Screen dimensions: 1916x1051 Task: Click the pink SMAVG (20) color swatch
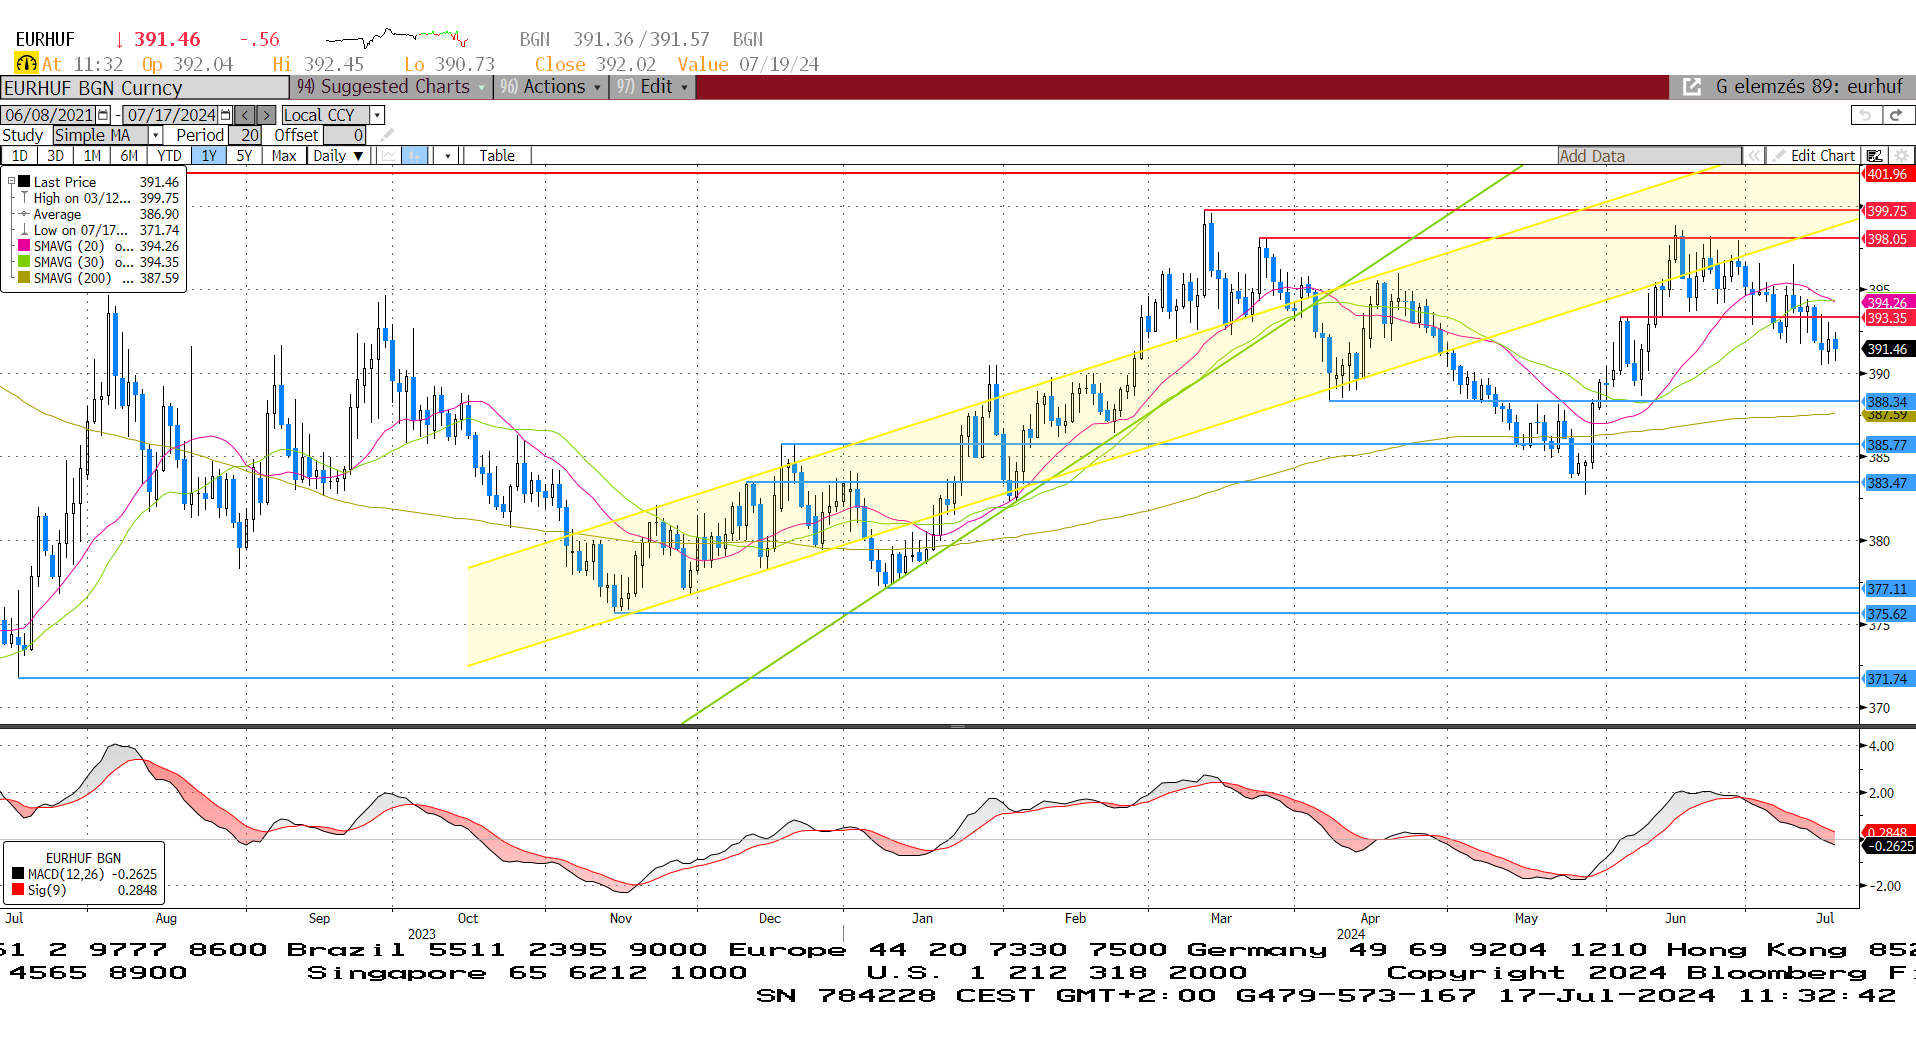(24, 246)
